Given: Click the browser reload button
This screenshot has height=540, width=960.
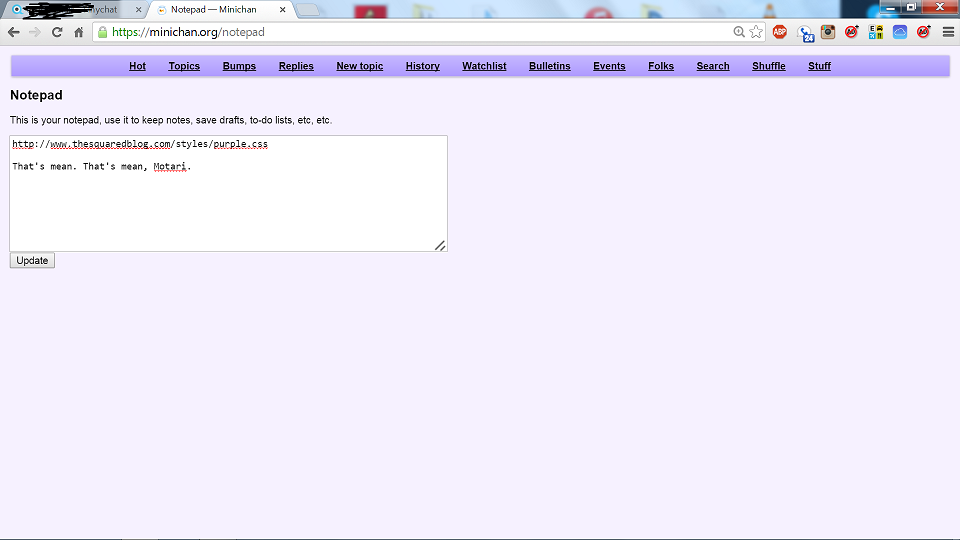Looking at the screenshot, I should pos(57,32).
